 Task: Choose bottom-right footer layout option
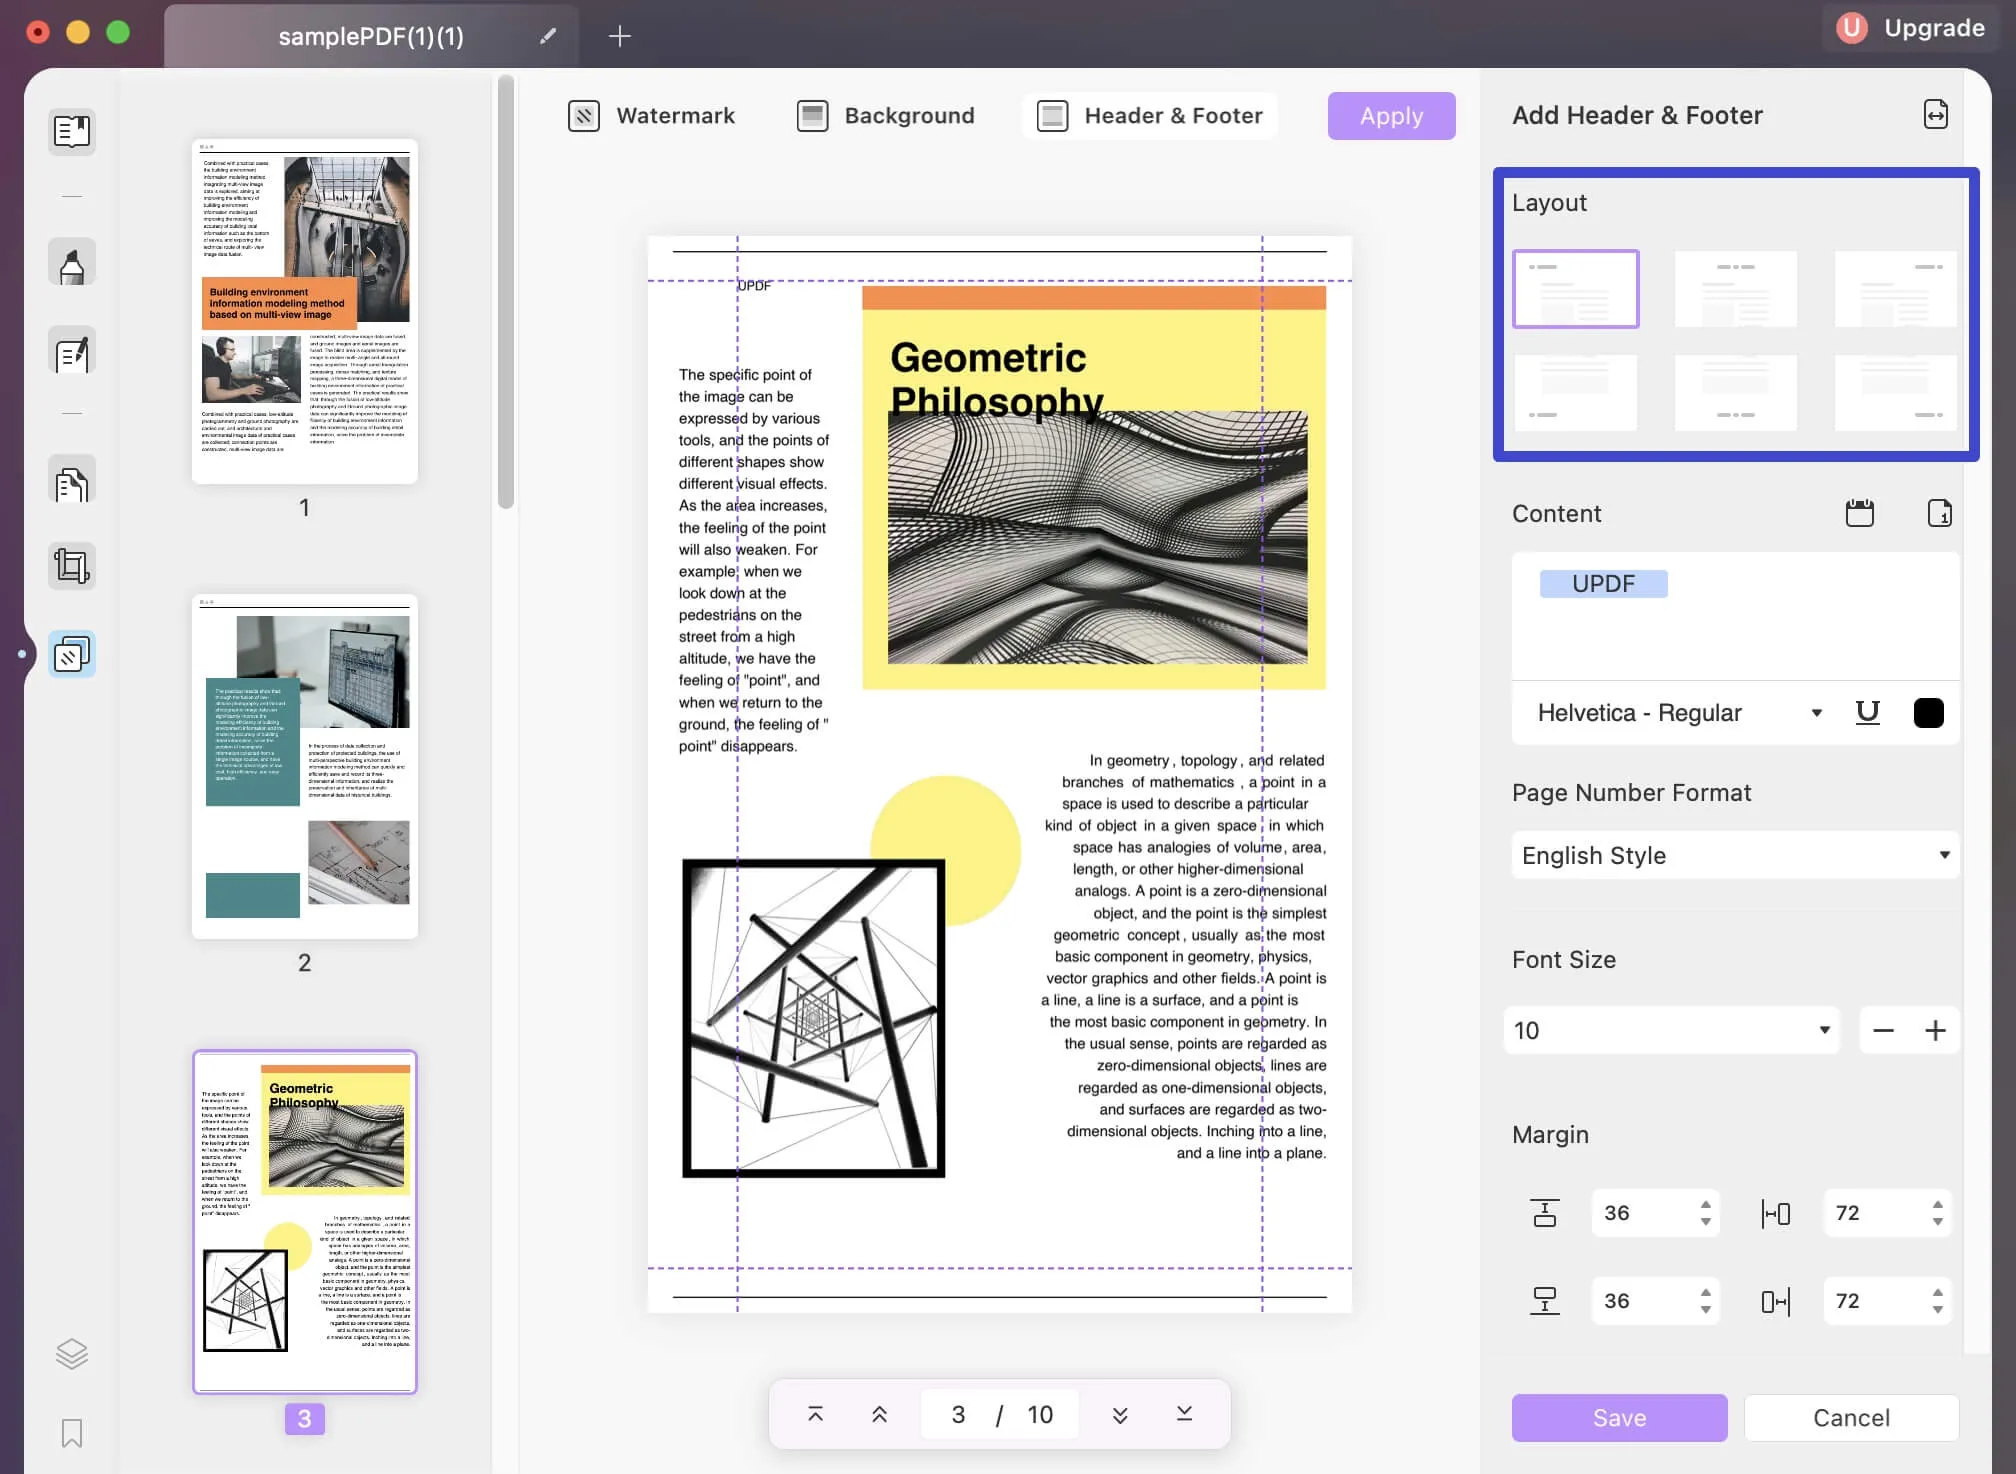pos(1895,393)
